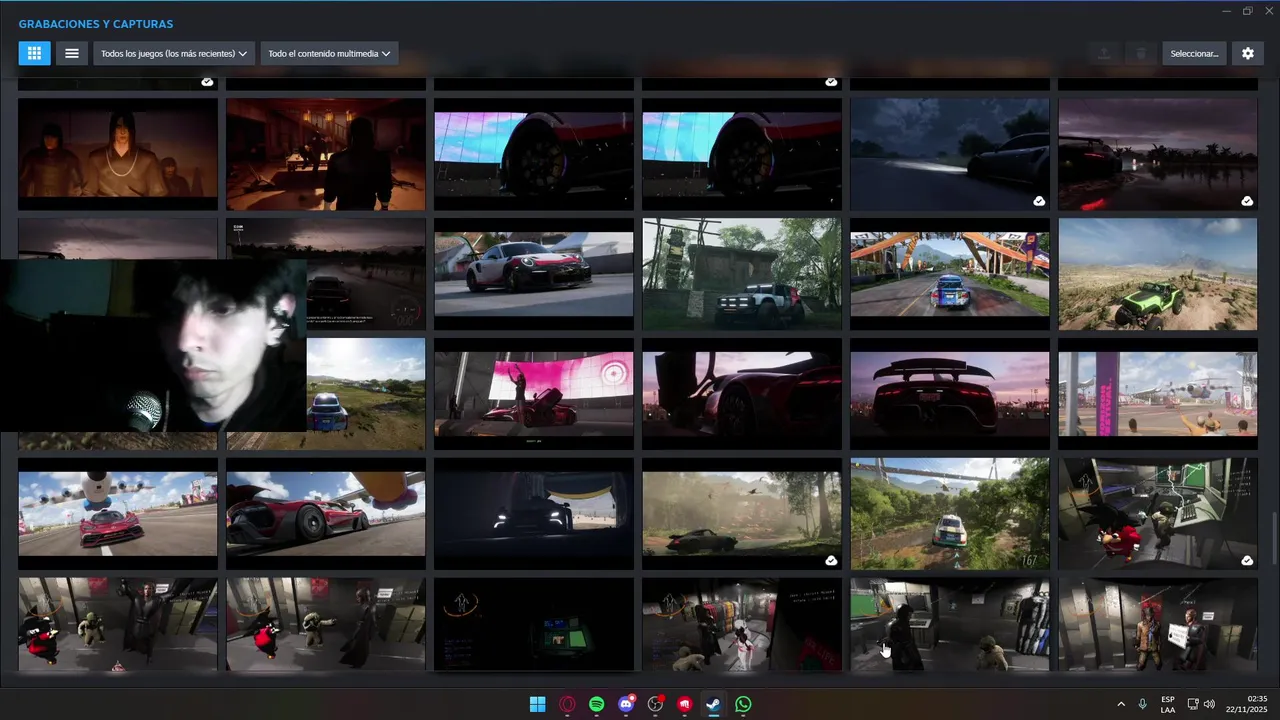The height and width of the screenshot is (720, 1280).
Task: Open front view red hypercar under plane
Action: [x=118, y=514]
